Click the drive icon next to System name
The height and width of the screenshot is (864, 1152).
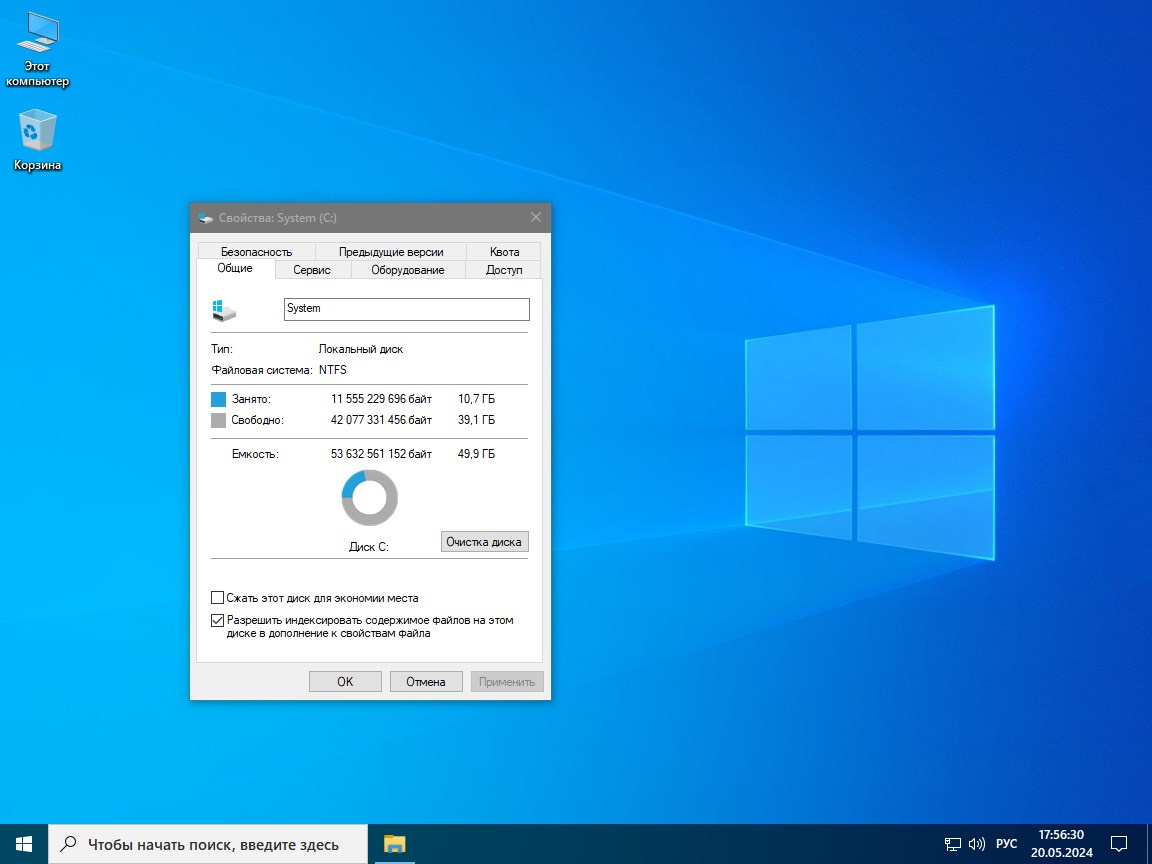pos(224,309)
